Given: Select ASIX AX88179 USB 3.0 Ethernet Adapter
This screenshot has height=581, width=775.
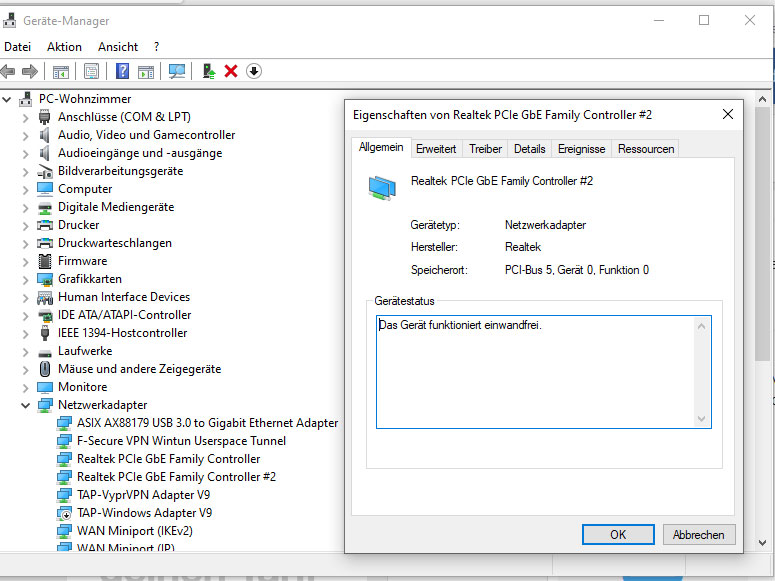Looking at the screenshot, I should (x=208, y=423).
